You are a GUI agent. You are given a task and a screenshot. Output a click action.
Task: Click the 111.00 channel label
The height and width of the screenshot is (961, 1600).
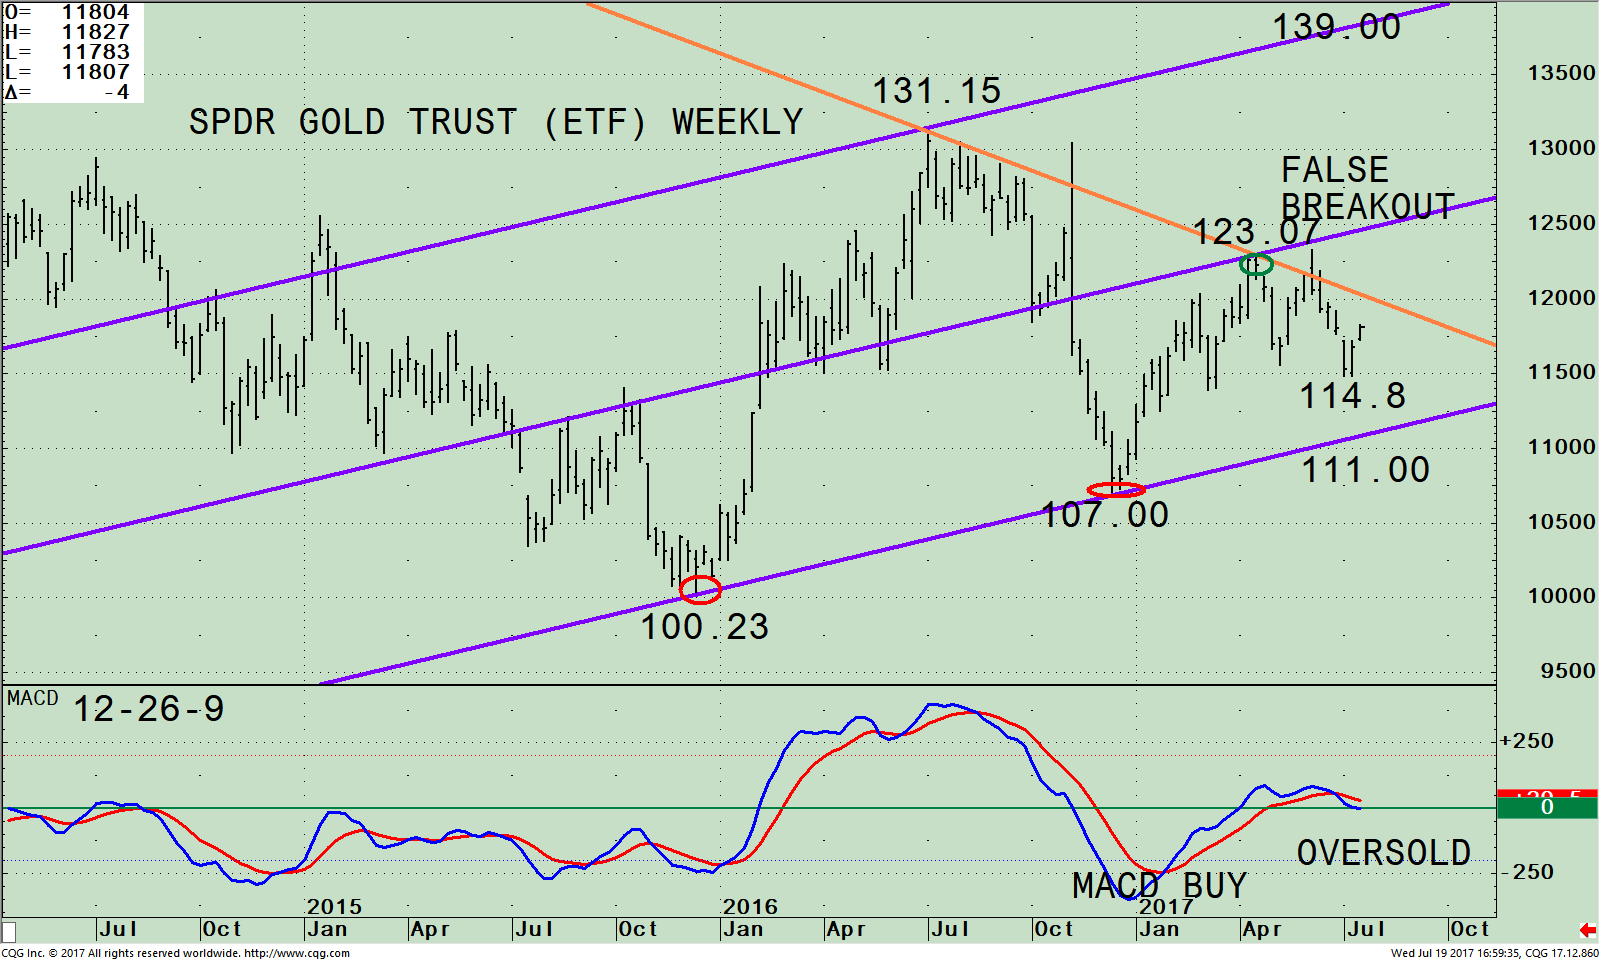(x=1365, y=470)
